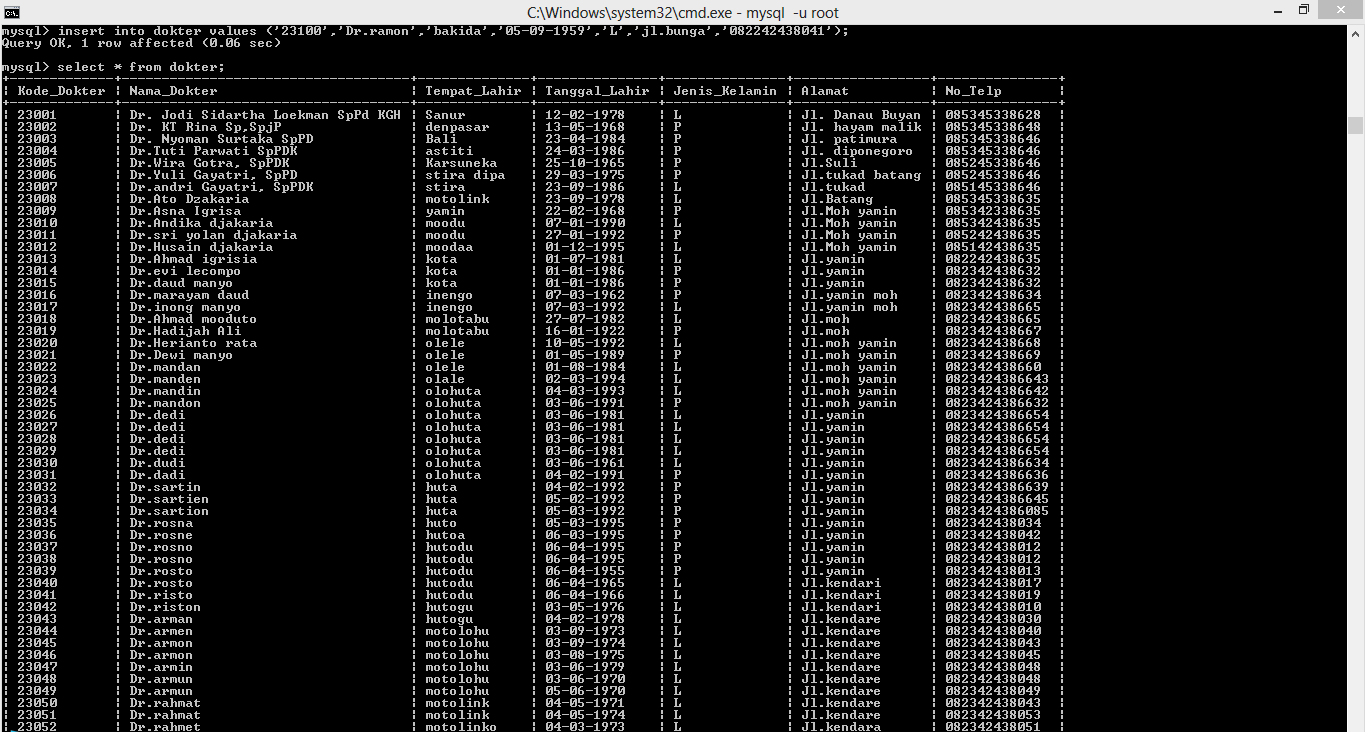Click name Dr.Andika djakaria
The height and width of the screenshot is (732, 1365).
(201, 223)
